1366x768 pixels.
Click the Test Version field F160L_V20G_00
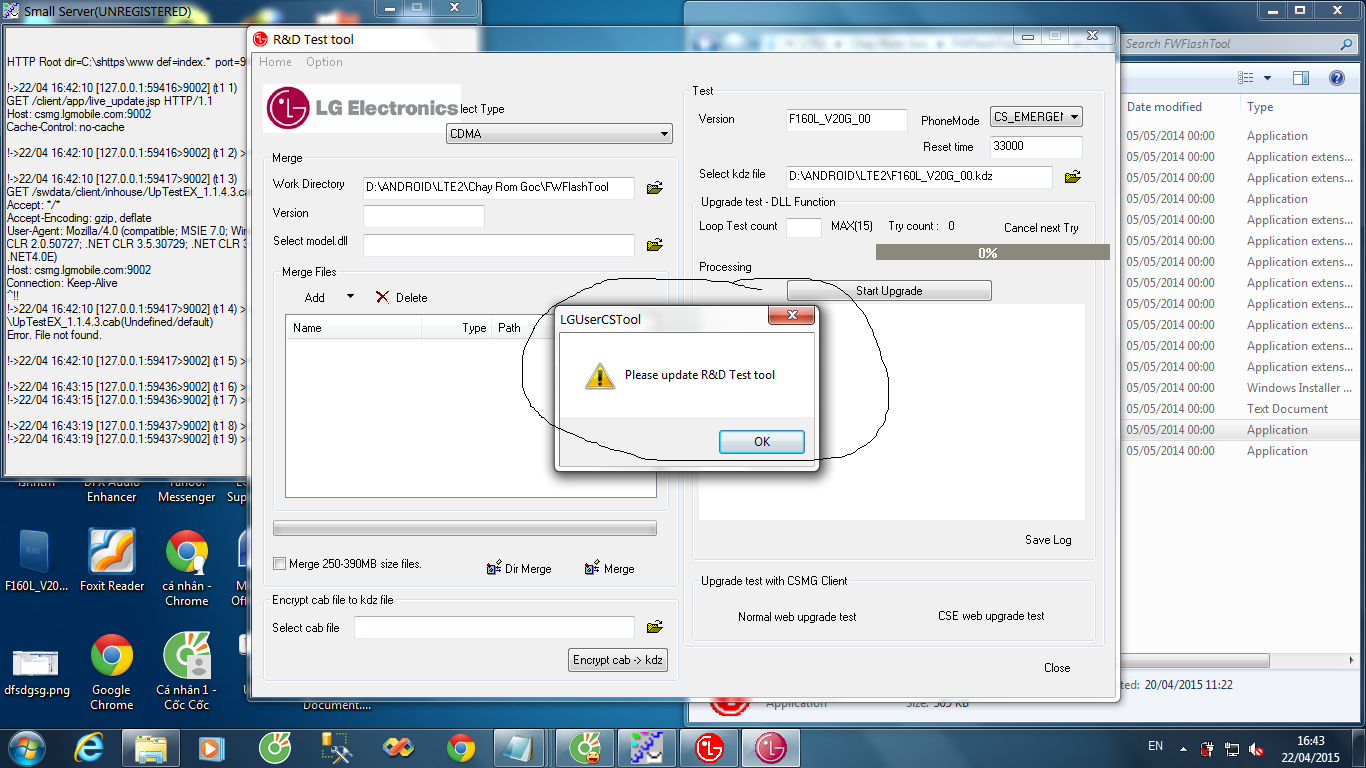coord(847,120)
